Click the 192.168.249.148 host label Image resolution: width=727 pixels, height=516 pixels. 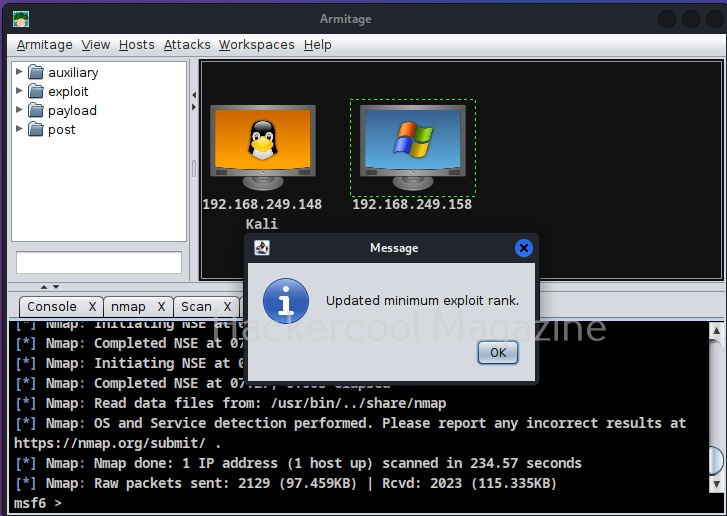[262, 204]
